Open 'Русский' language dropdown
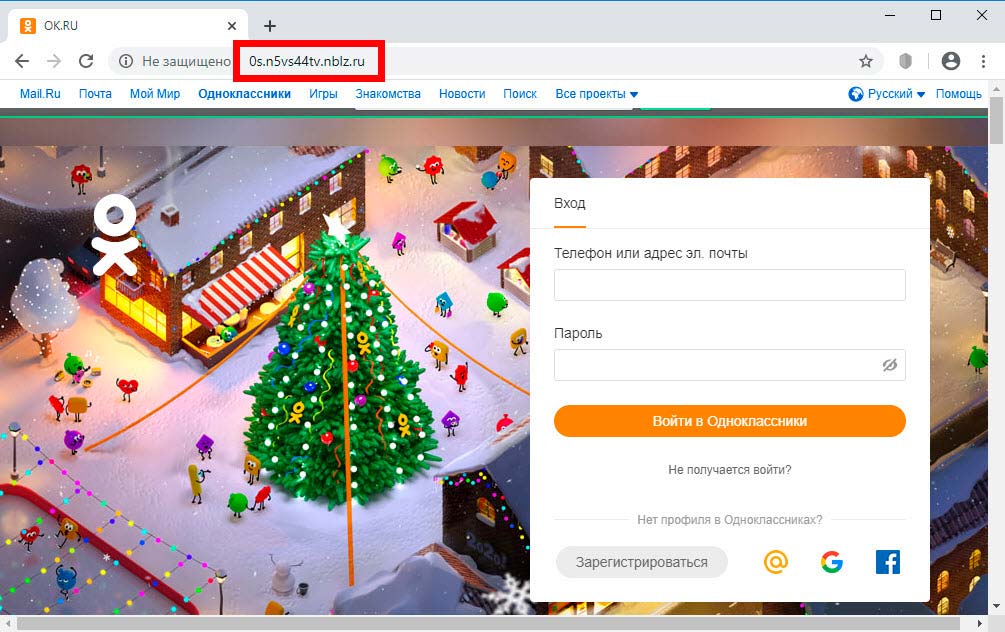Image resolution: width=1005 pixels, height=632 pixels. coord(886,94)
